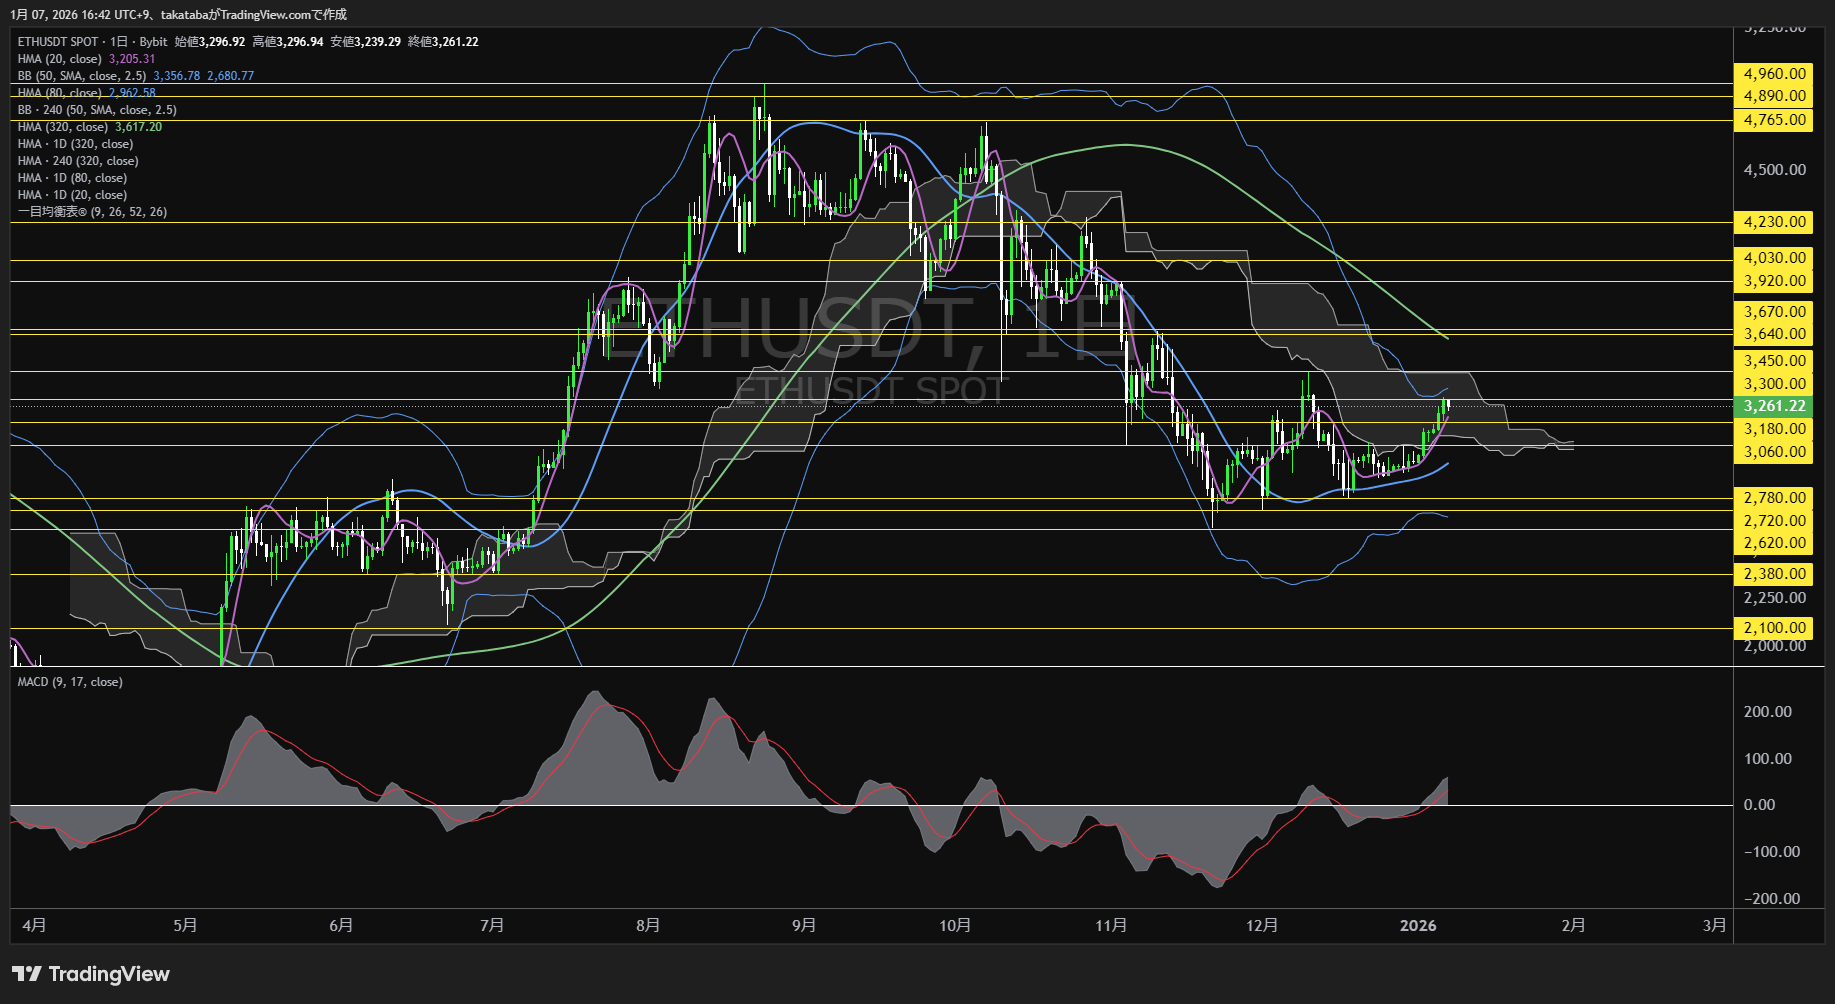Click the yellow 4,230.00 price level label
1835x1004 pixels.
tap(1774, 222)
